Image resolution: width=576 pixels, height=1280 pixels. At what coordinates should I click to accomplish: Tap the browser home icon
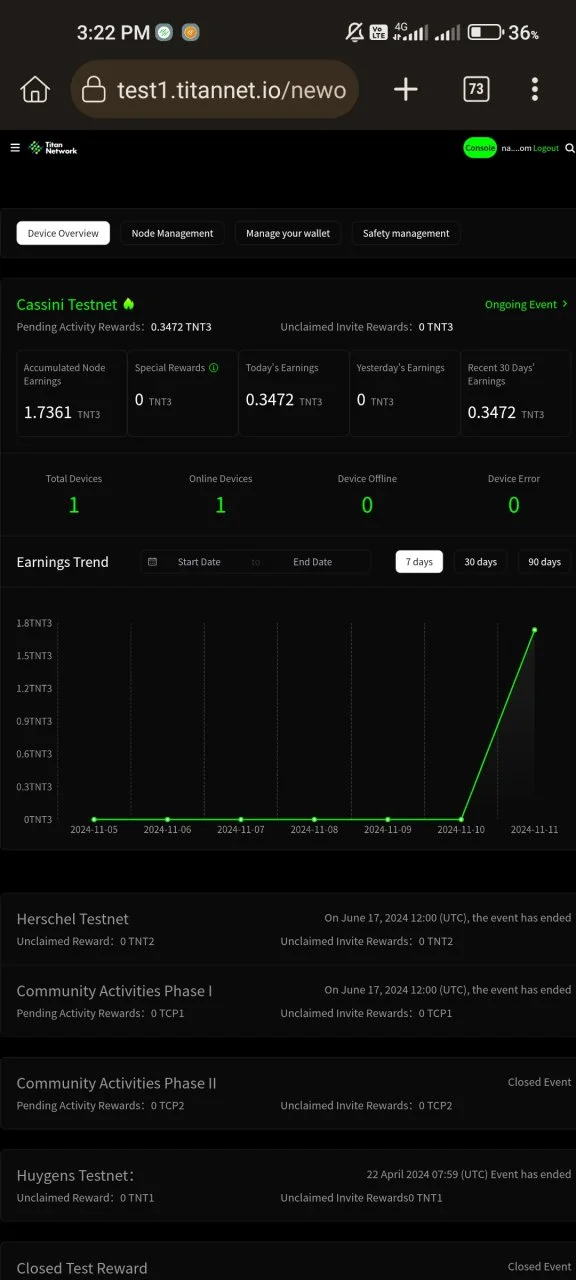click(x=35, y=90)
